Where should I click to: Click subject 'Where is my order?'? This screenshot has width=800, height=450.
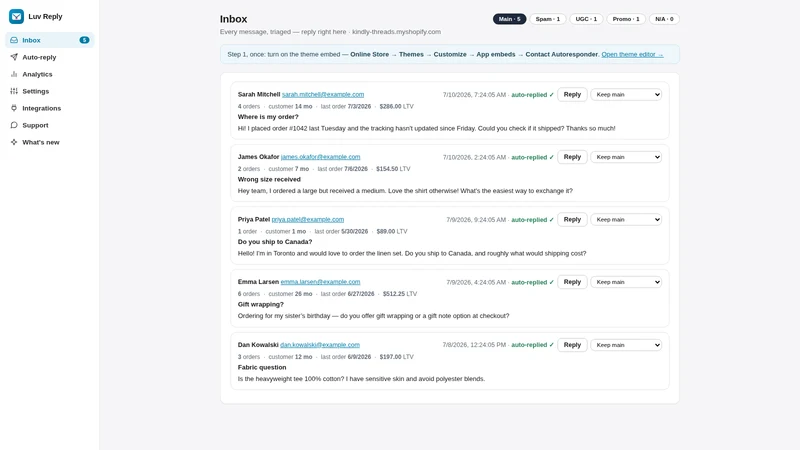point(268,117)
